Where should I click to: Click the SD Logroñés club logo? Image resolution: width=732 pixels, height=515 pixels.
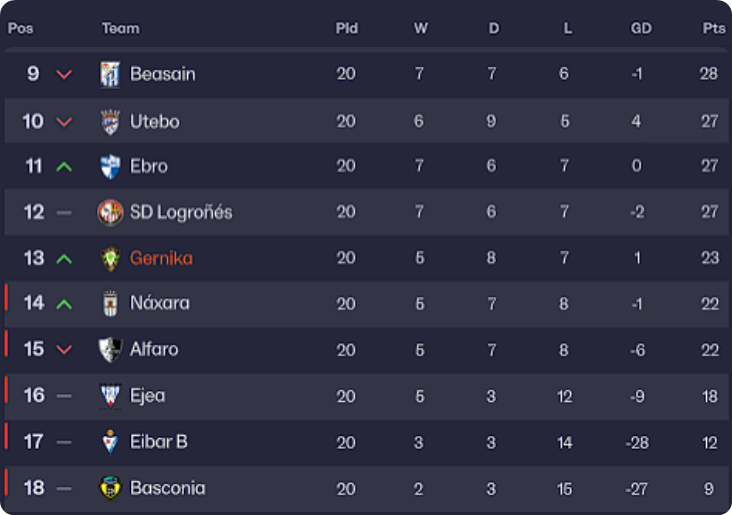(x=110, y=212)
